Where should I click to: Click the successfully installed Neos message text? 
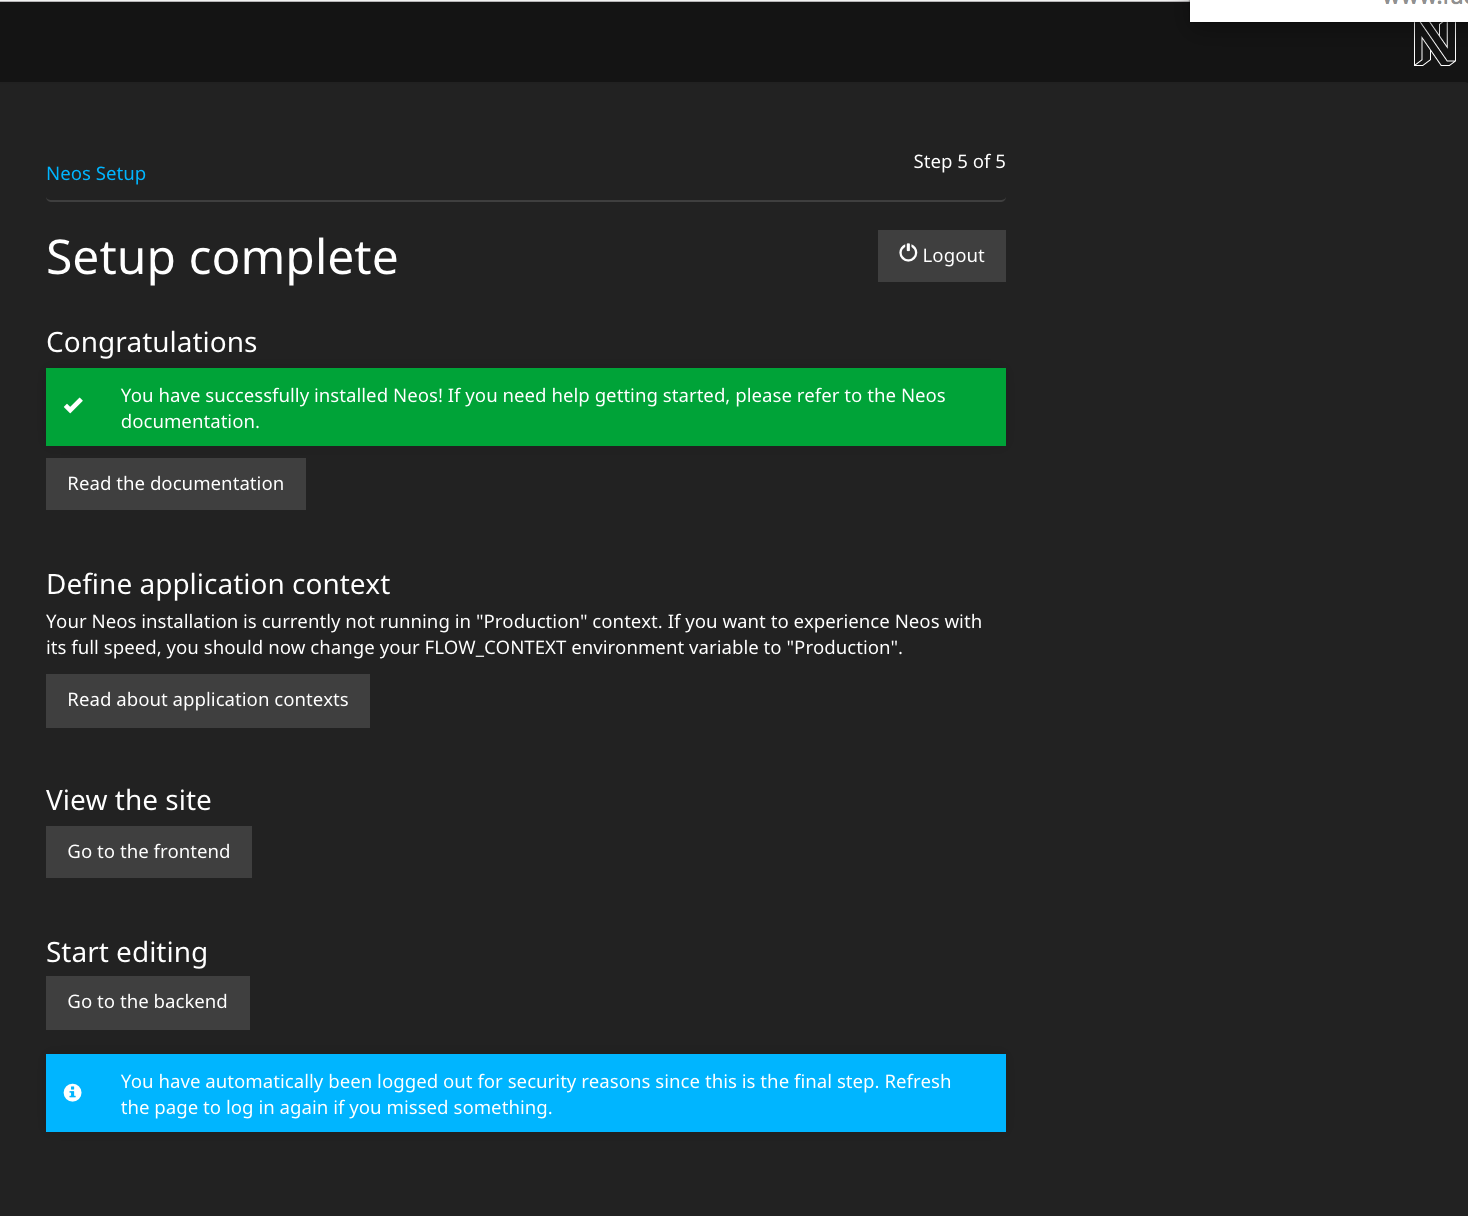pos(532,408)
